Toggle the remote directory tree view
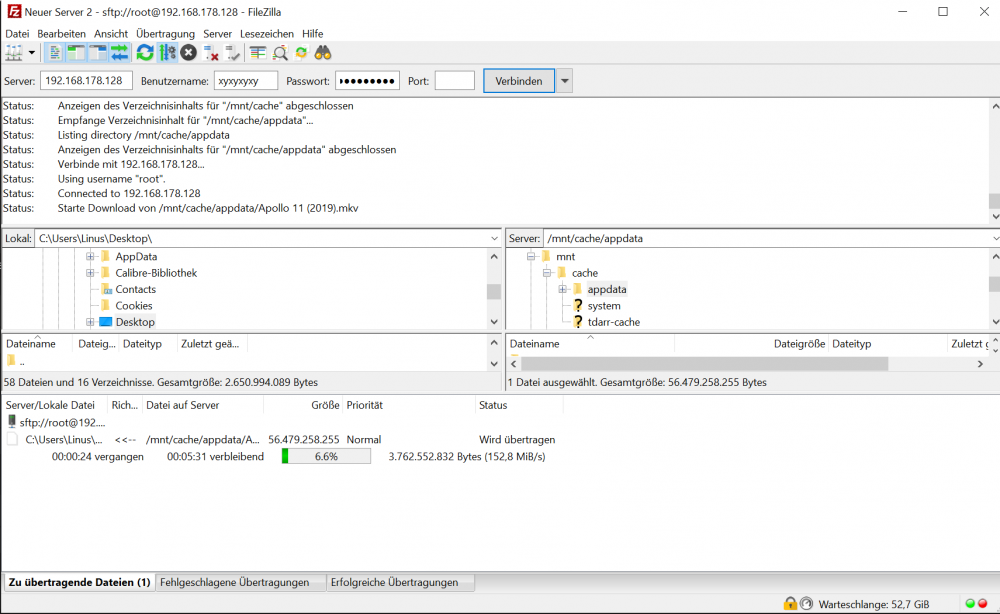Viewport: 1000px width, 614px height. point(98,53)
